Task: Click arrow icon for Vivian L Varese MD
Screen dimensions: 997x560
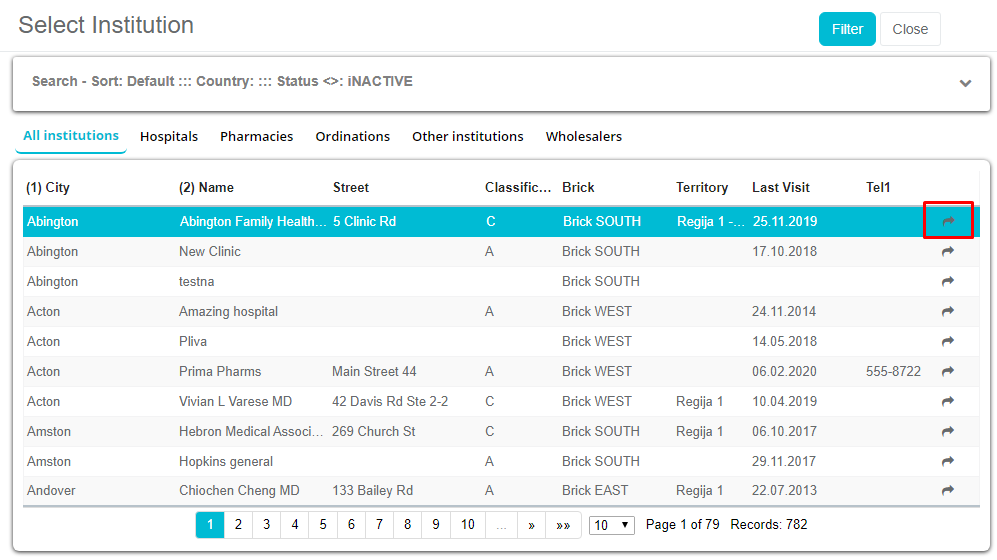Action: [x=948, y=401]
